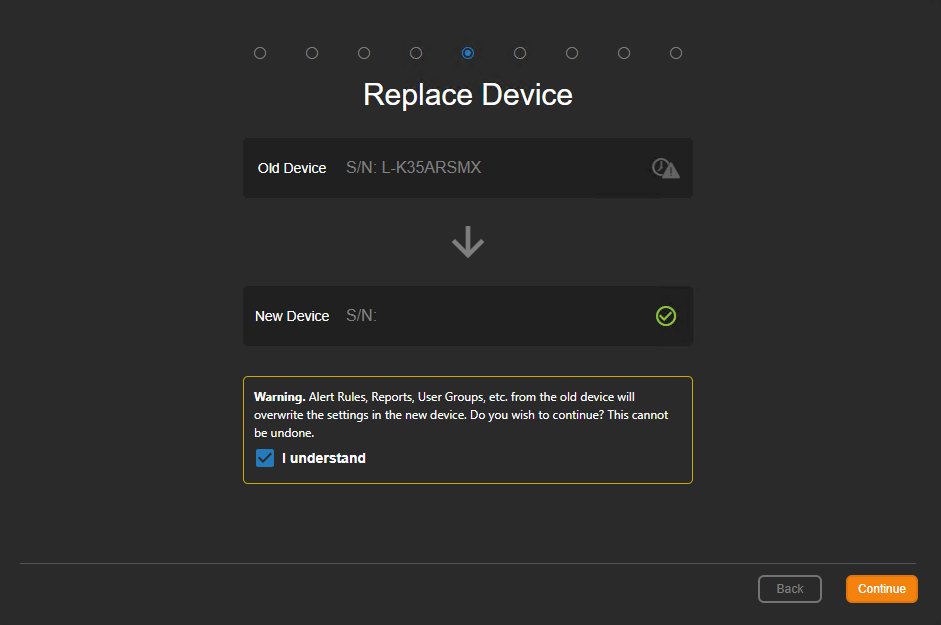Click the I understand label text
The width and height of the screenshot is (941, 625).
(x=323, y=458)
